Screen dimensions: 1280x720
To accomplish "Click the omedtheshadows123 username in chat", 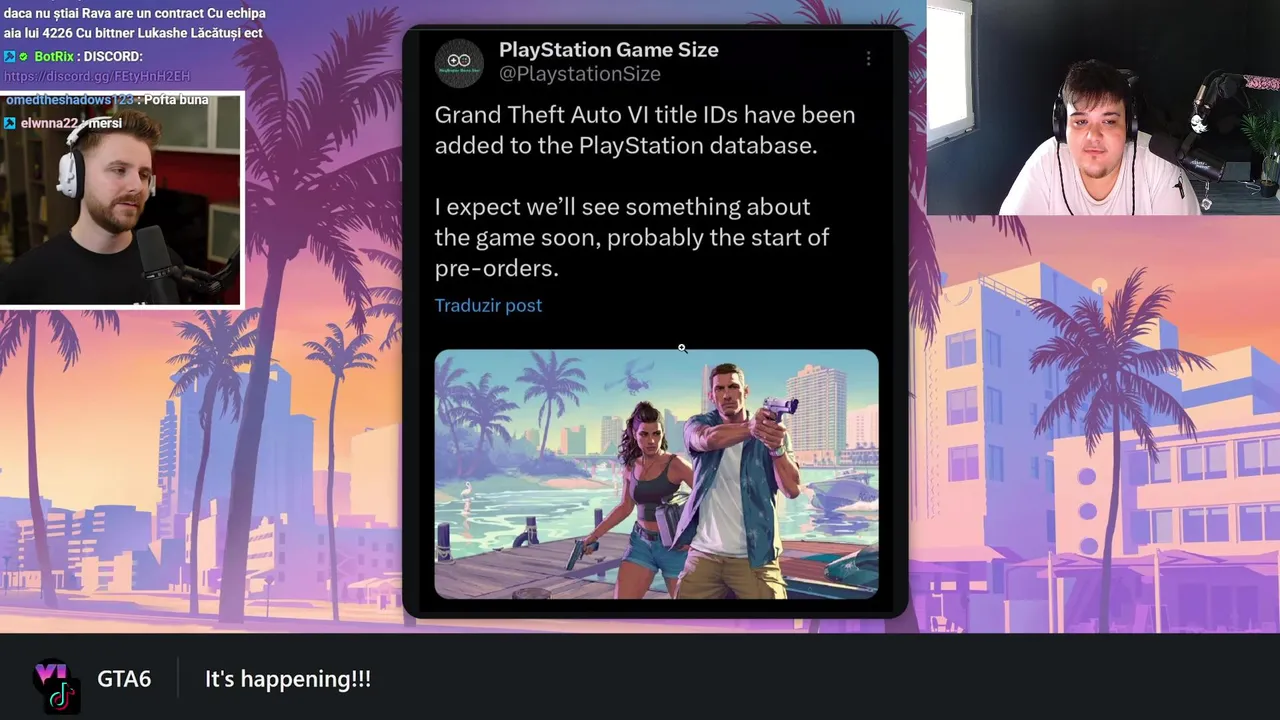I will (x=70, y=100).
